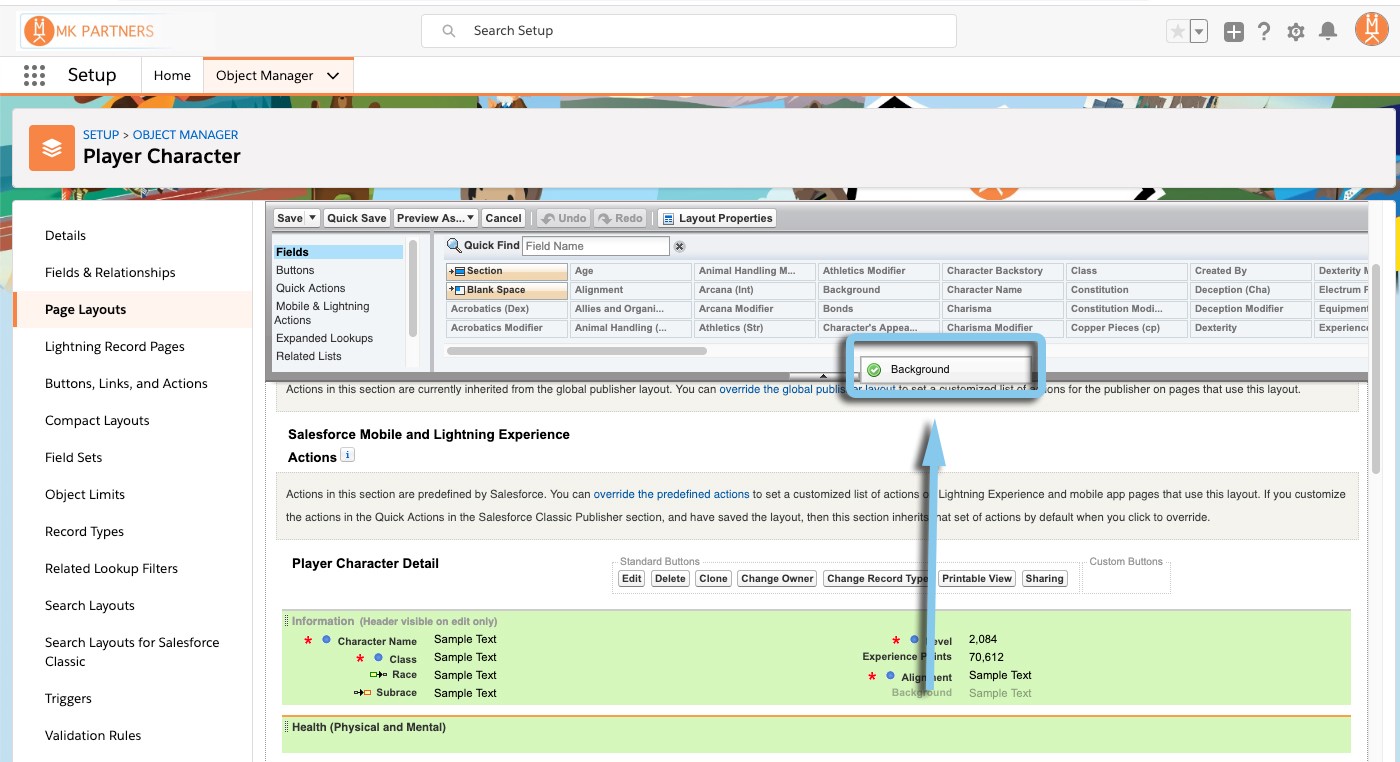
Task: Click the global actions plus icon
Action: 1234,32
